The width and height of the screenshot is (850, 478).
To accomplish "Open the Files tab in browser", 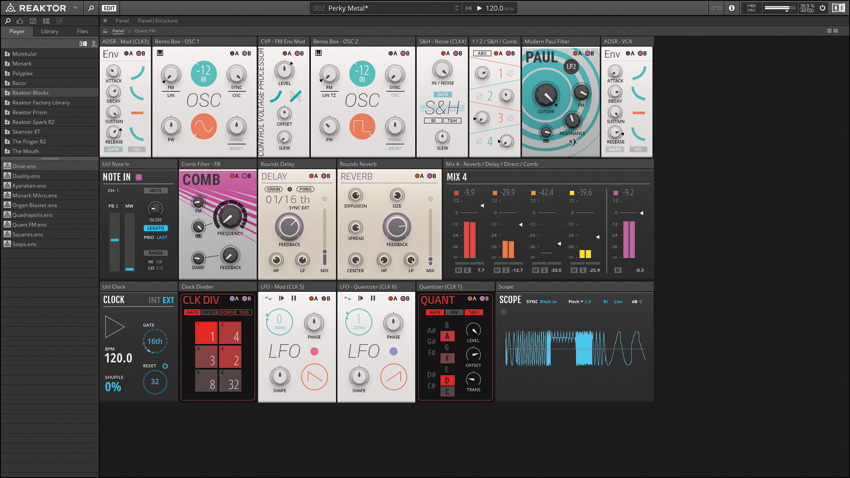I will point(82,31).
